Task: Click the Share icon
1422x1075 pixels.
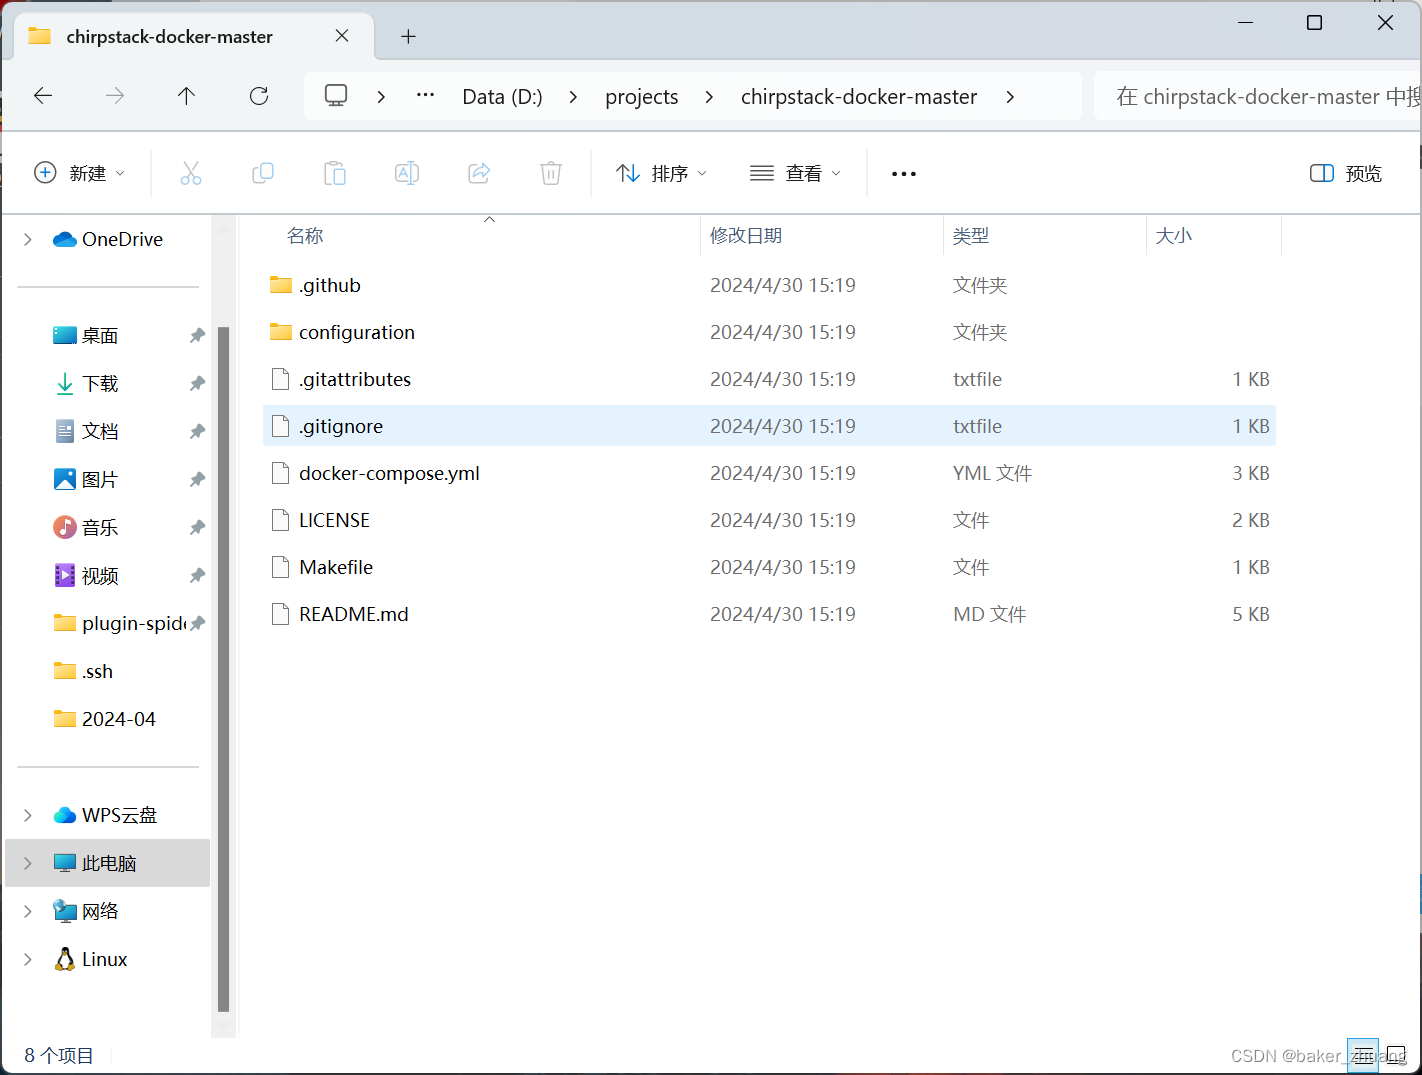Action: [x=479, y=172]
